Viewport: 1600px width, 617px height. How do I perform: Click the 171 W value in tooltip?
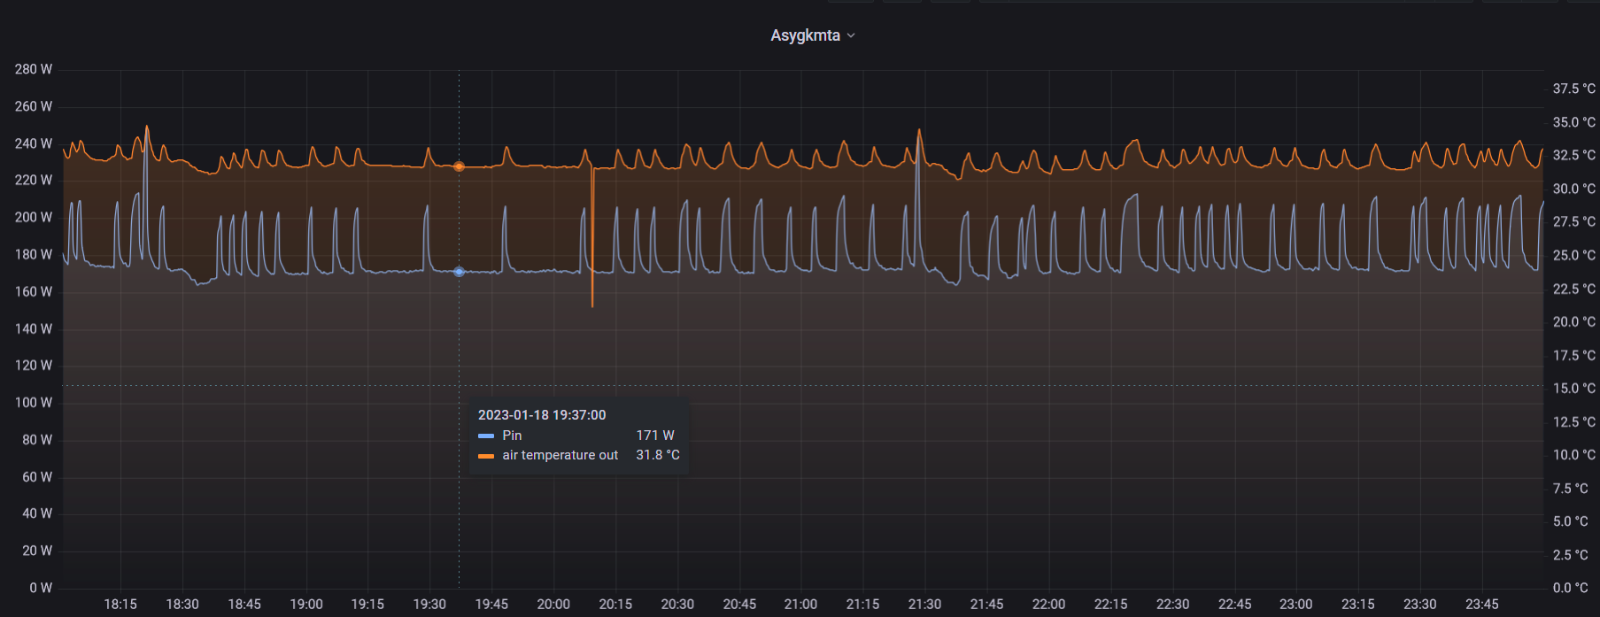tap(655, 435)
